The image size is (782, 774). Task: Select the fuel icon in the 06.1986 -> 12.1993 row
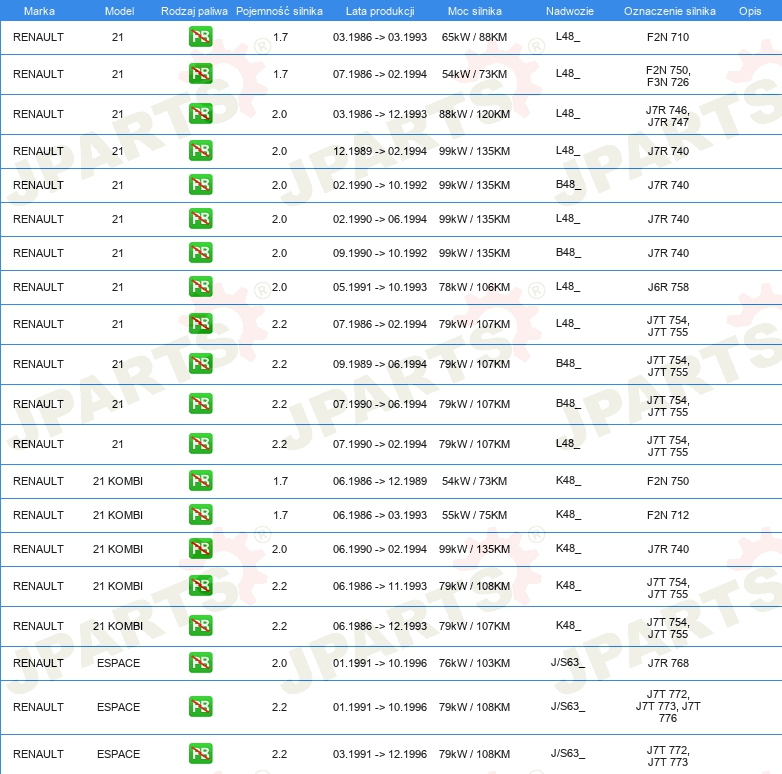tap(200, 625)
